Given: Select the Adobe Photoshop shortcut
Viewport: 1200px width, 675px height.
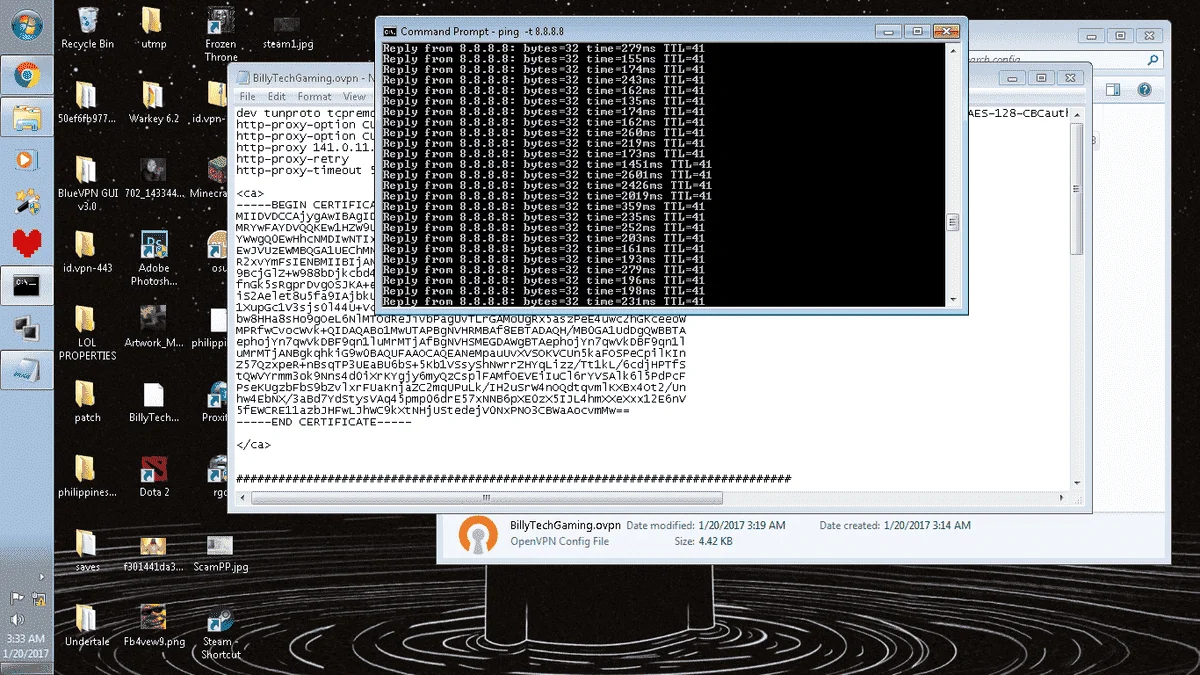Looking at the screenshot, I should 153,257.
